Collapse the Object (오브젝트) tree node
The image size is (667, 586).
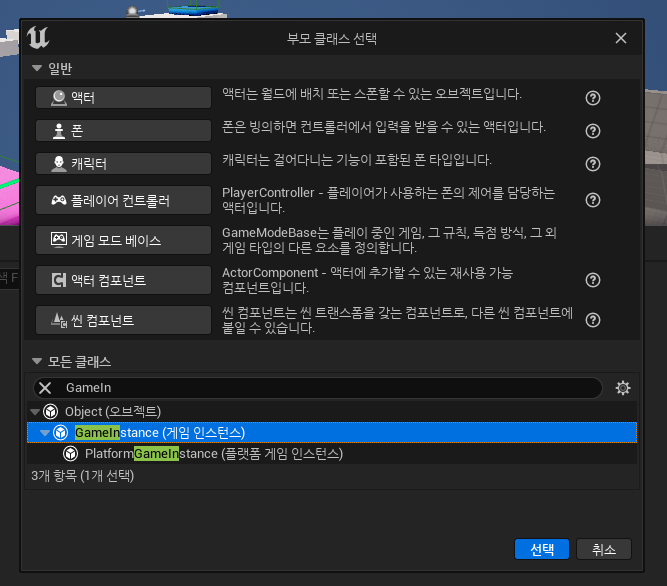pyautogui.click(x=35, y=412)
